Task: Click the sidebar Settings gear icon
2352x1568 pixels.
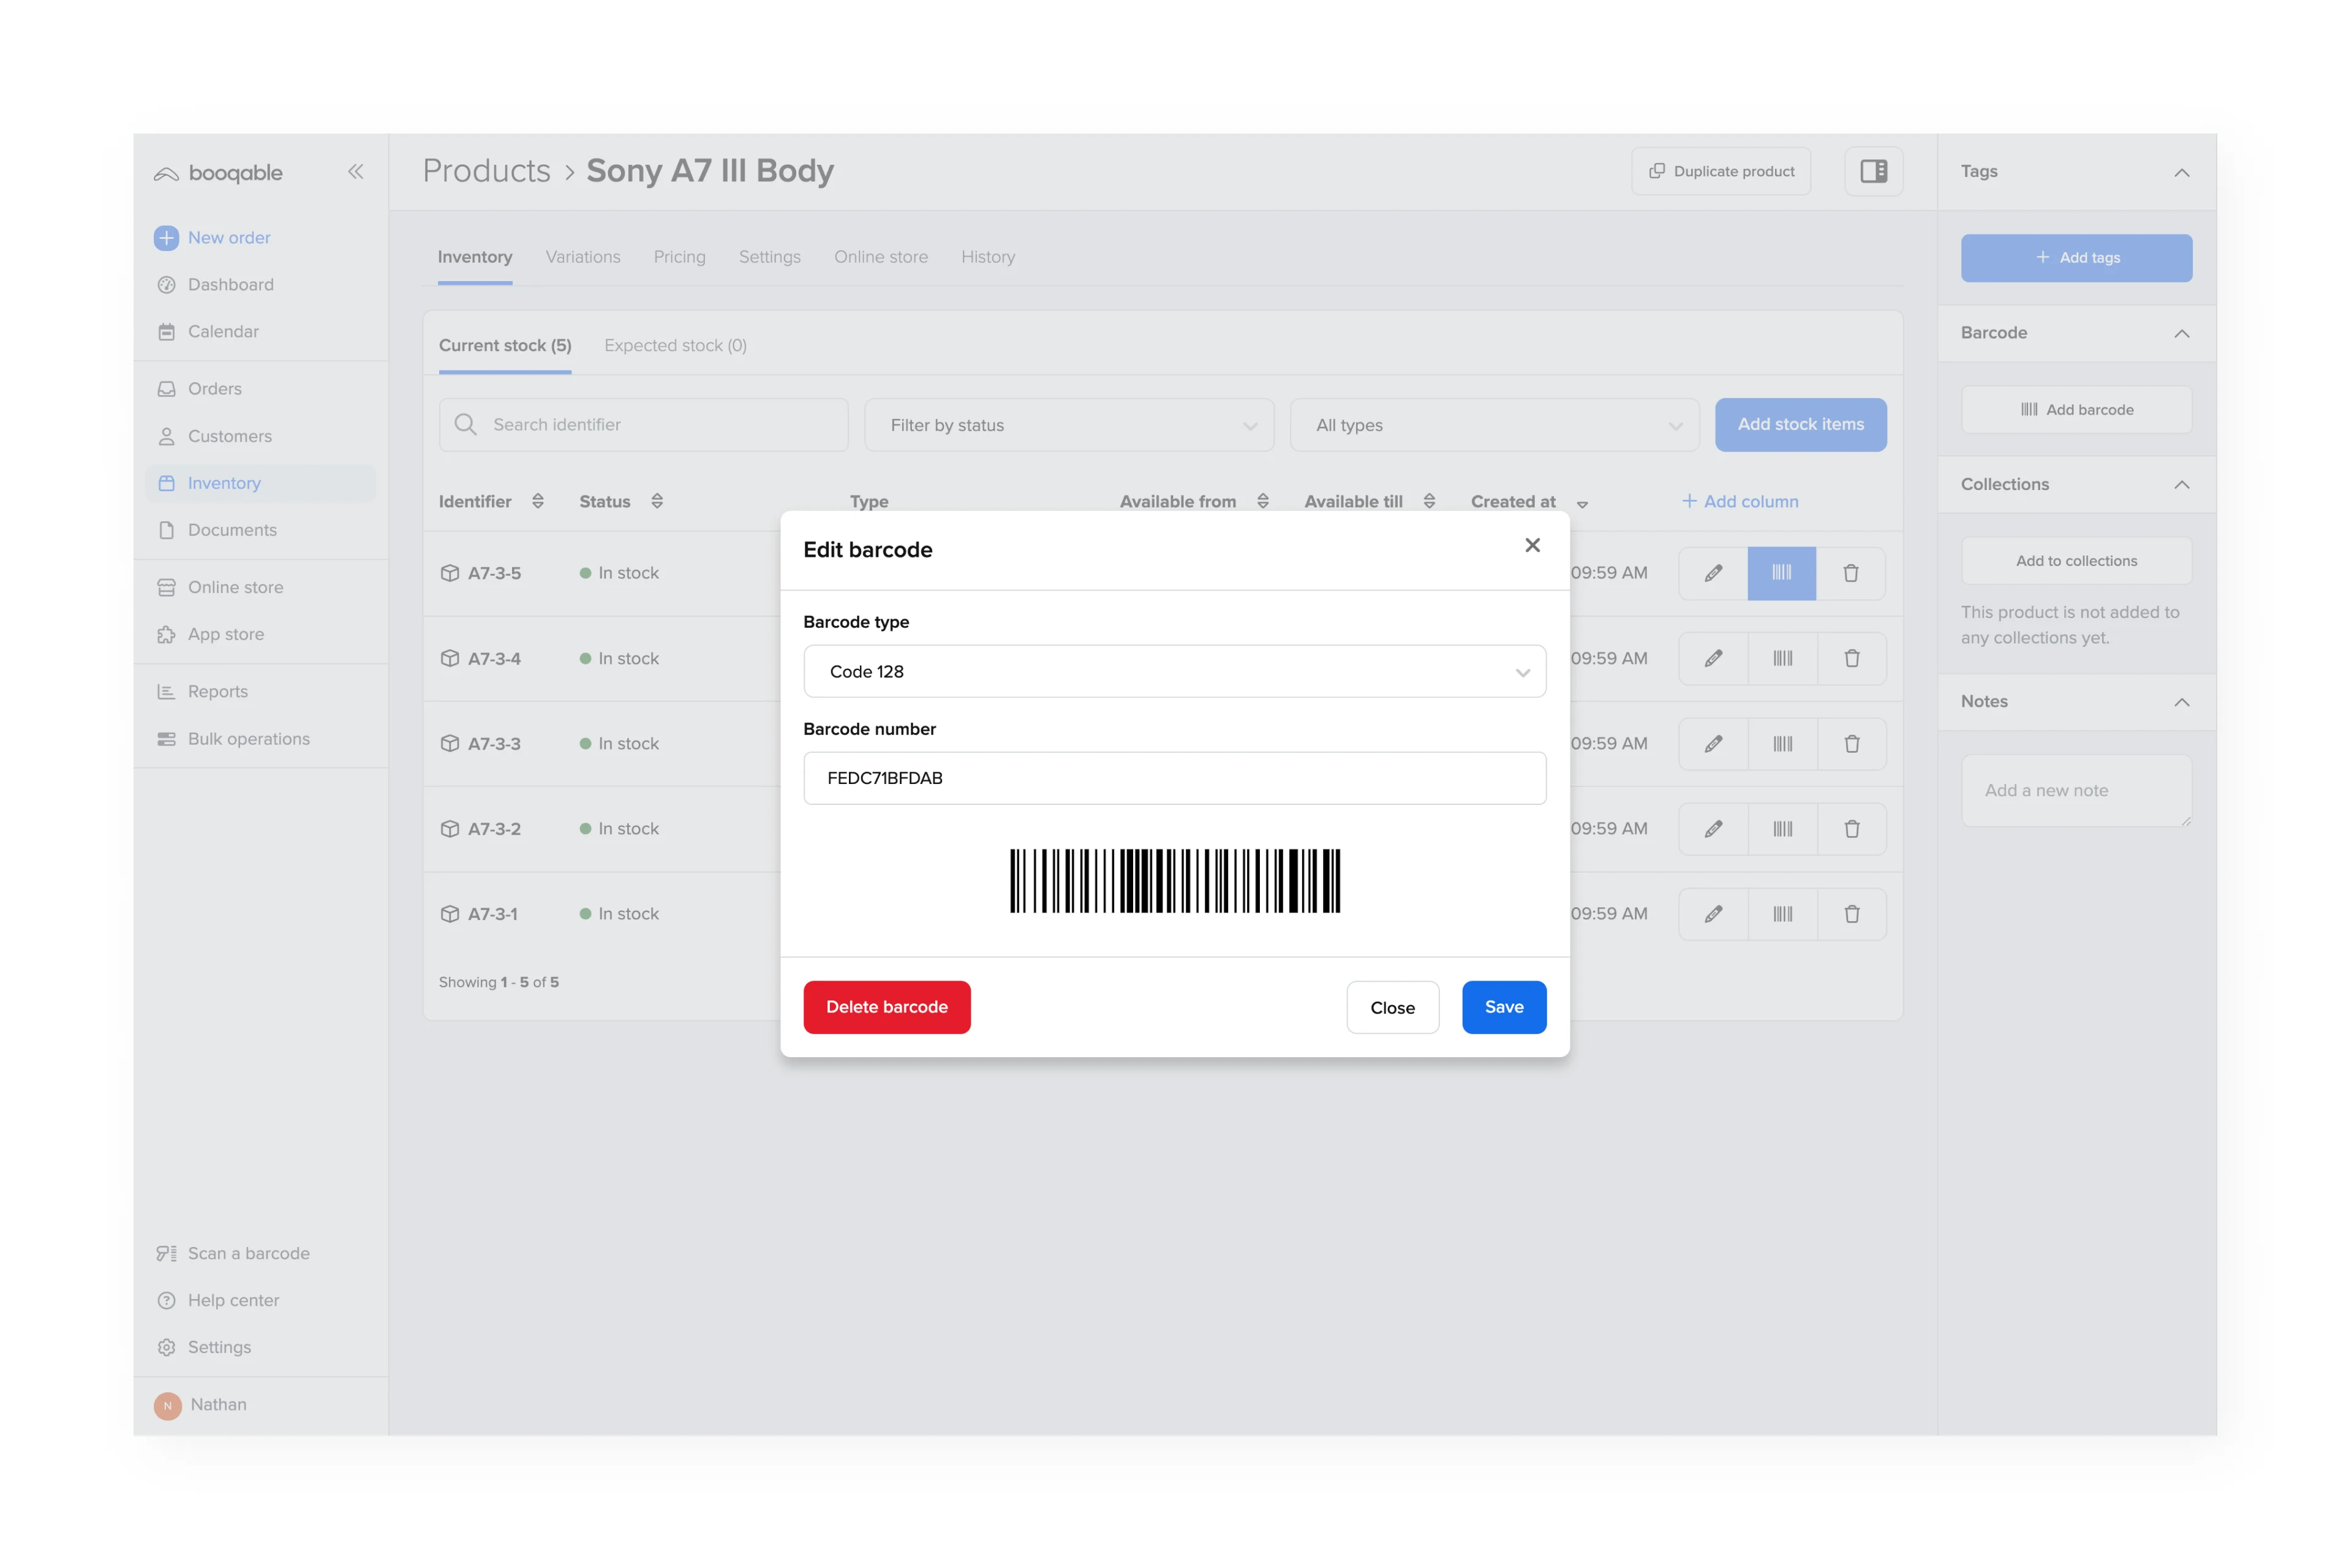Action: pos(166,1348)
